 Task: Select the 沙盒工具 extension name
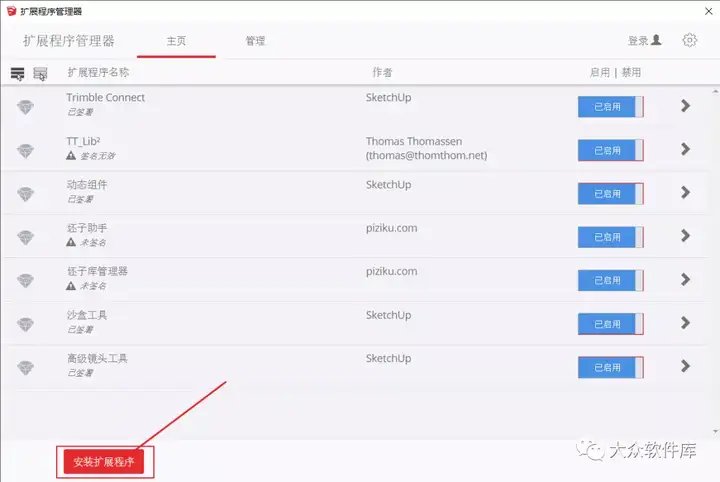pos(87,315)
